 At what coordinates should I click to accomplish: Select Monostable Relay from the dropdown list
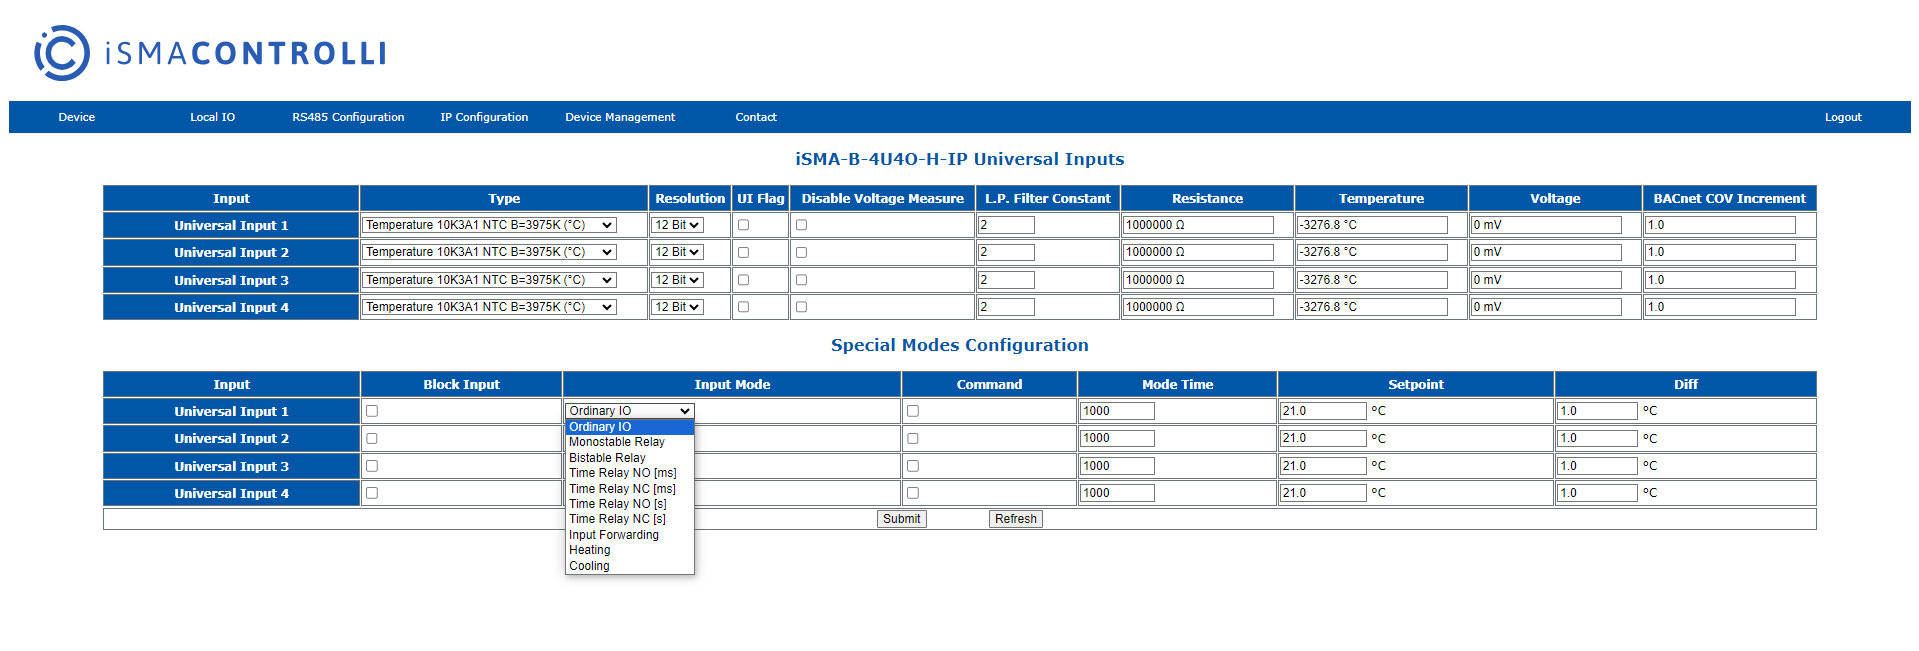(616, 442)
